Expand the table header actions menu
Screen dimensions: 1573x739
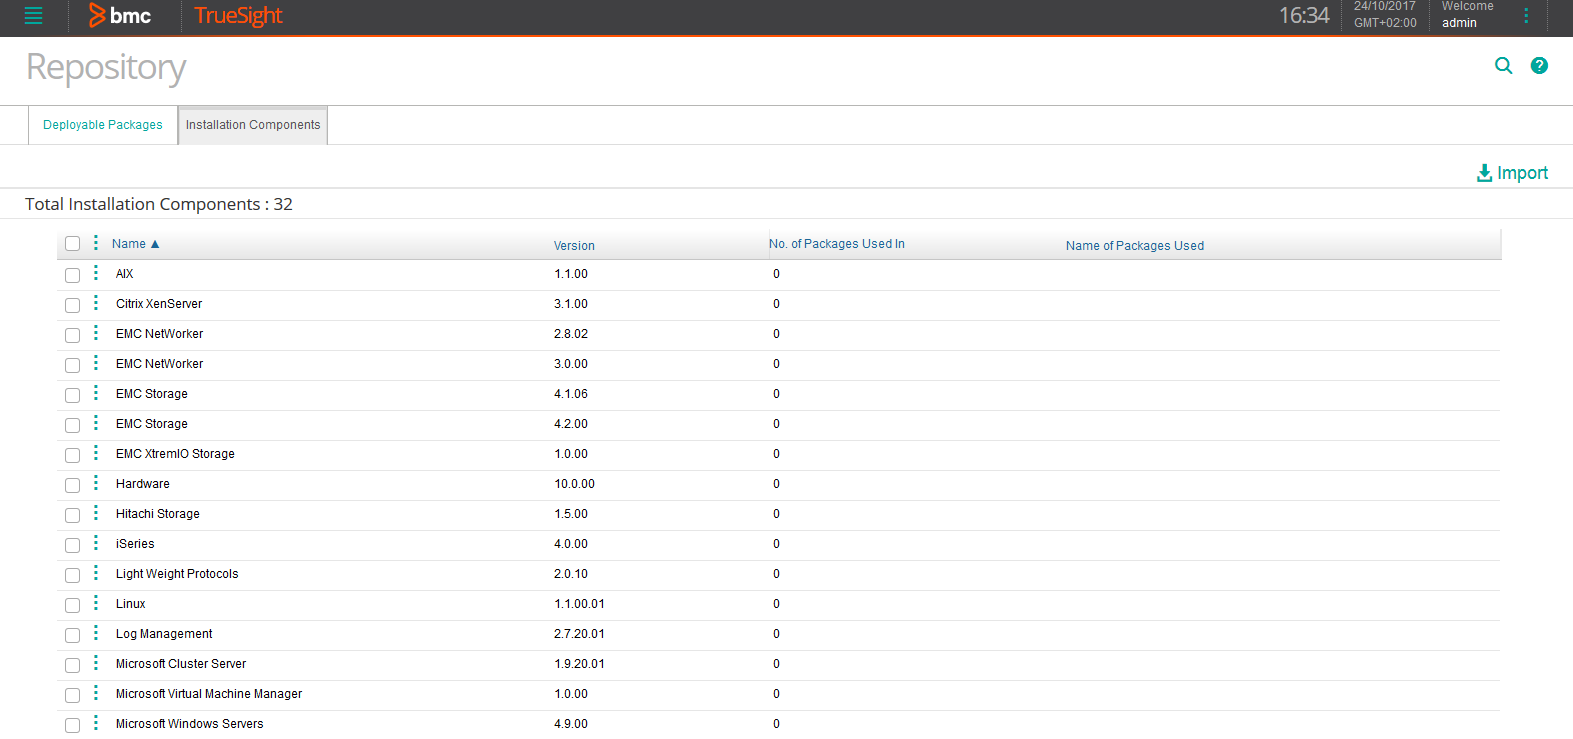96,243
